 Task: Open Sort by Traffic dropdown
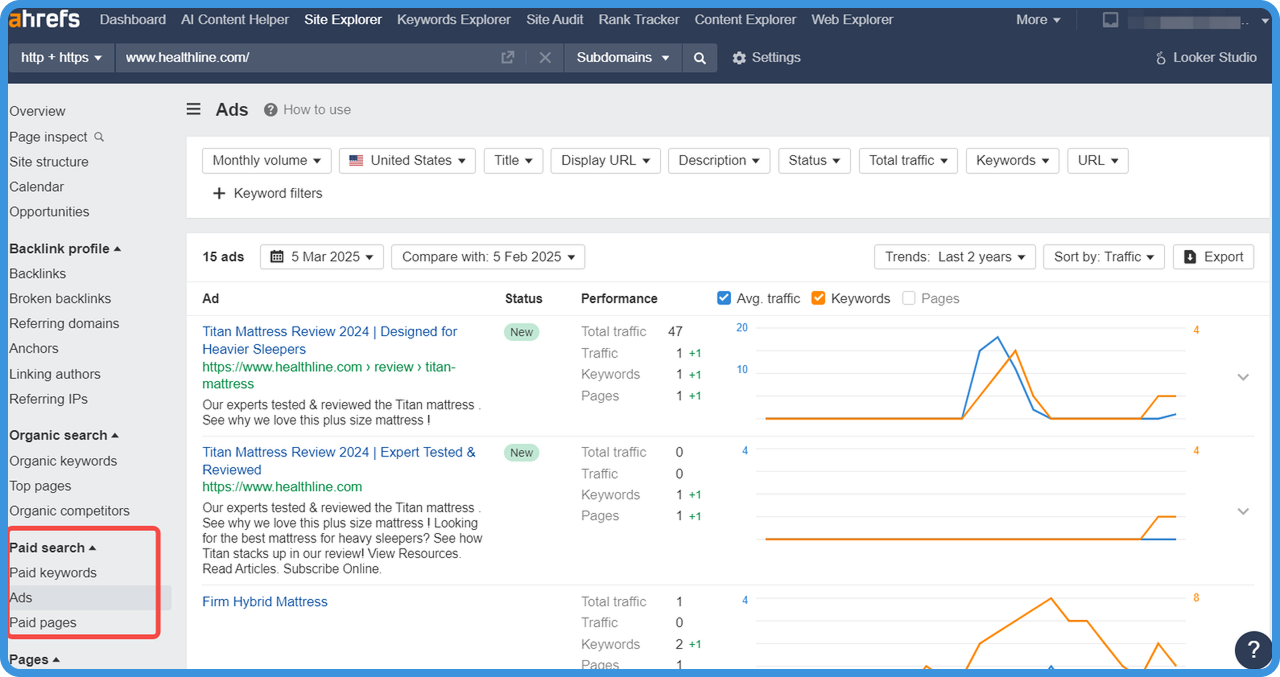tap(1104, 257)
